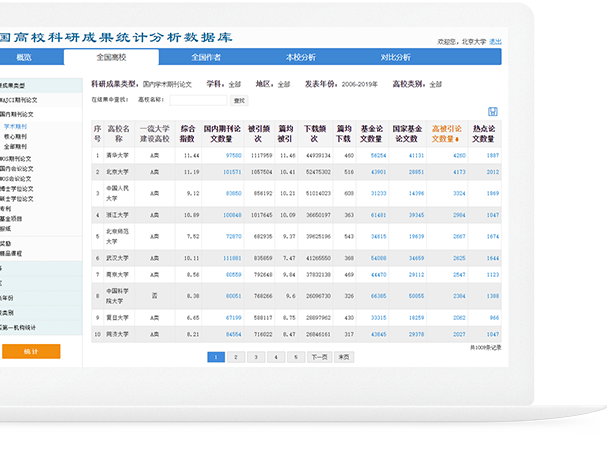
Task: Sort by the 下载频次 column header
Action: click(x=315, y=134)
